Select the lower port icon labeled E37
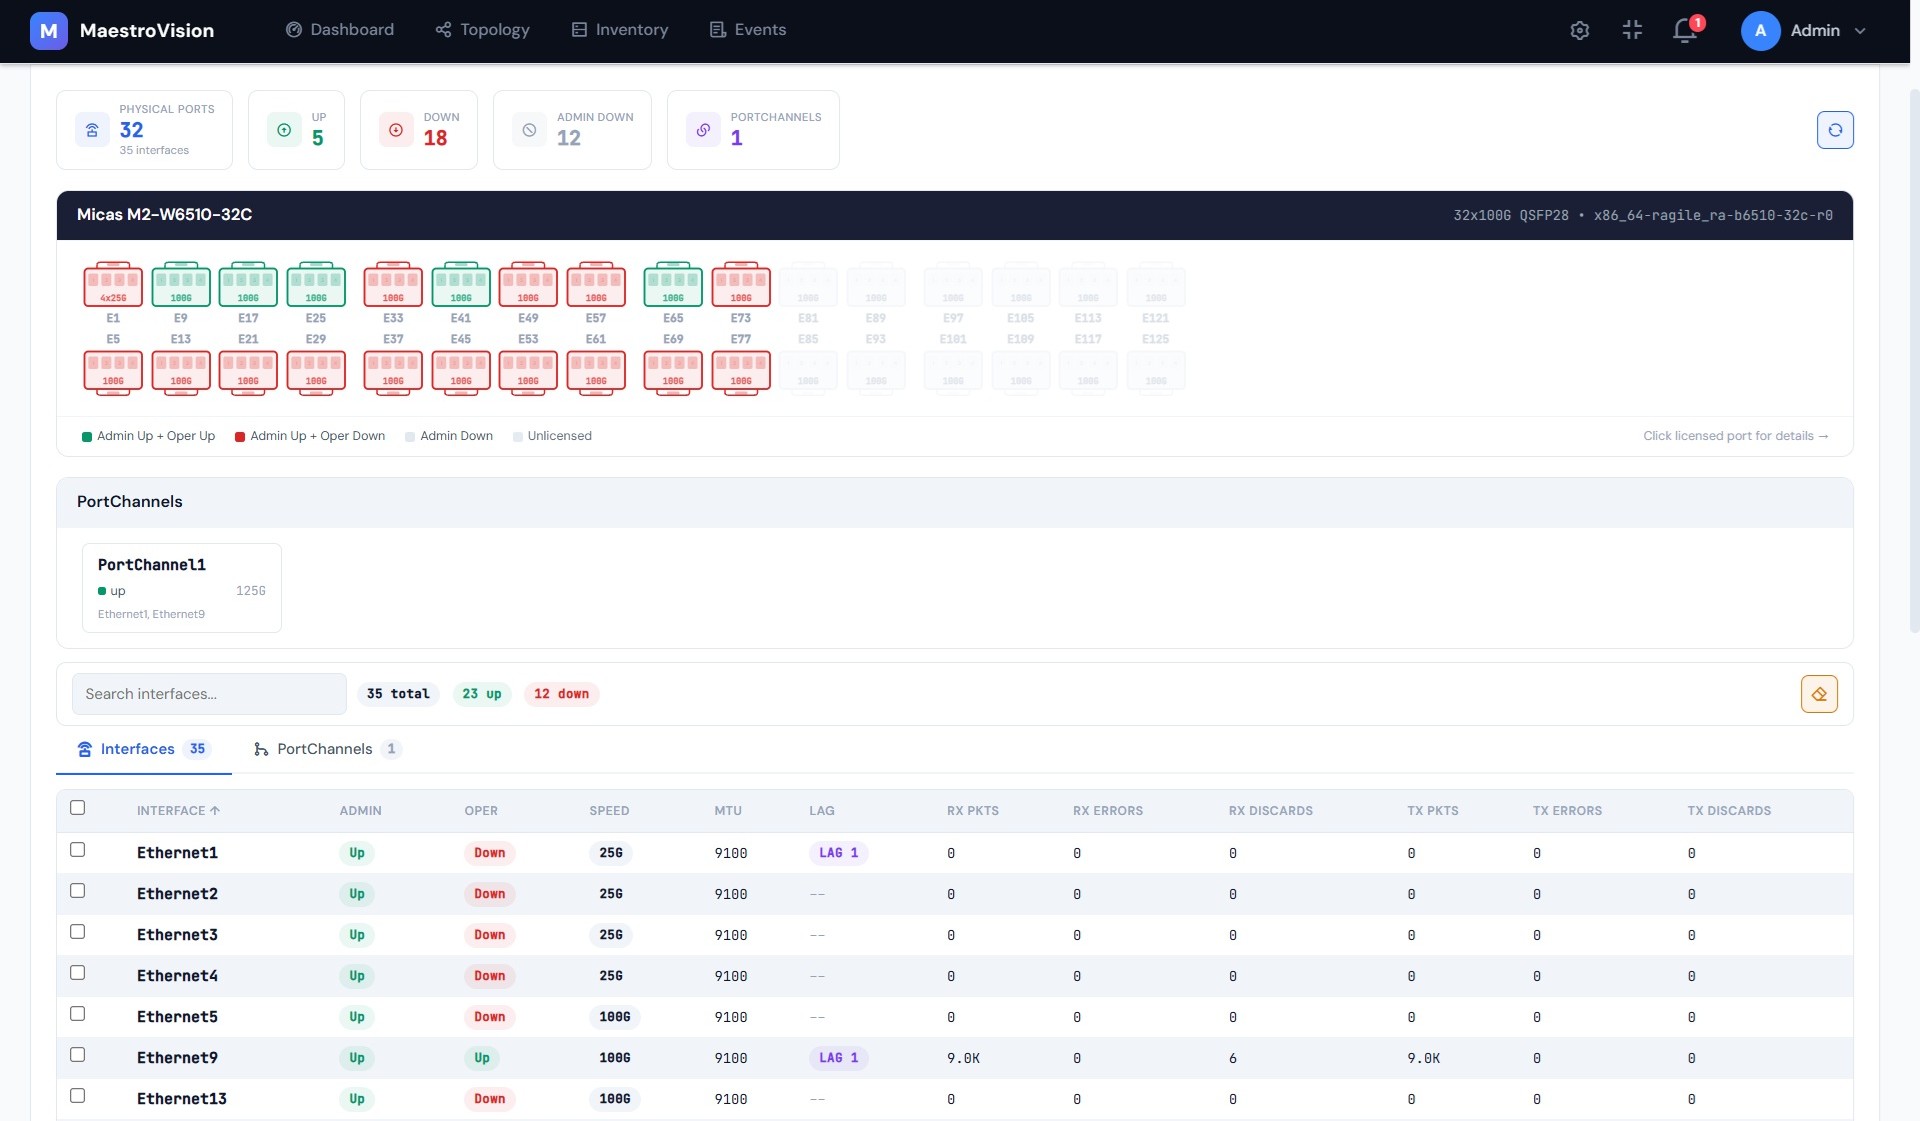 393,373
